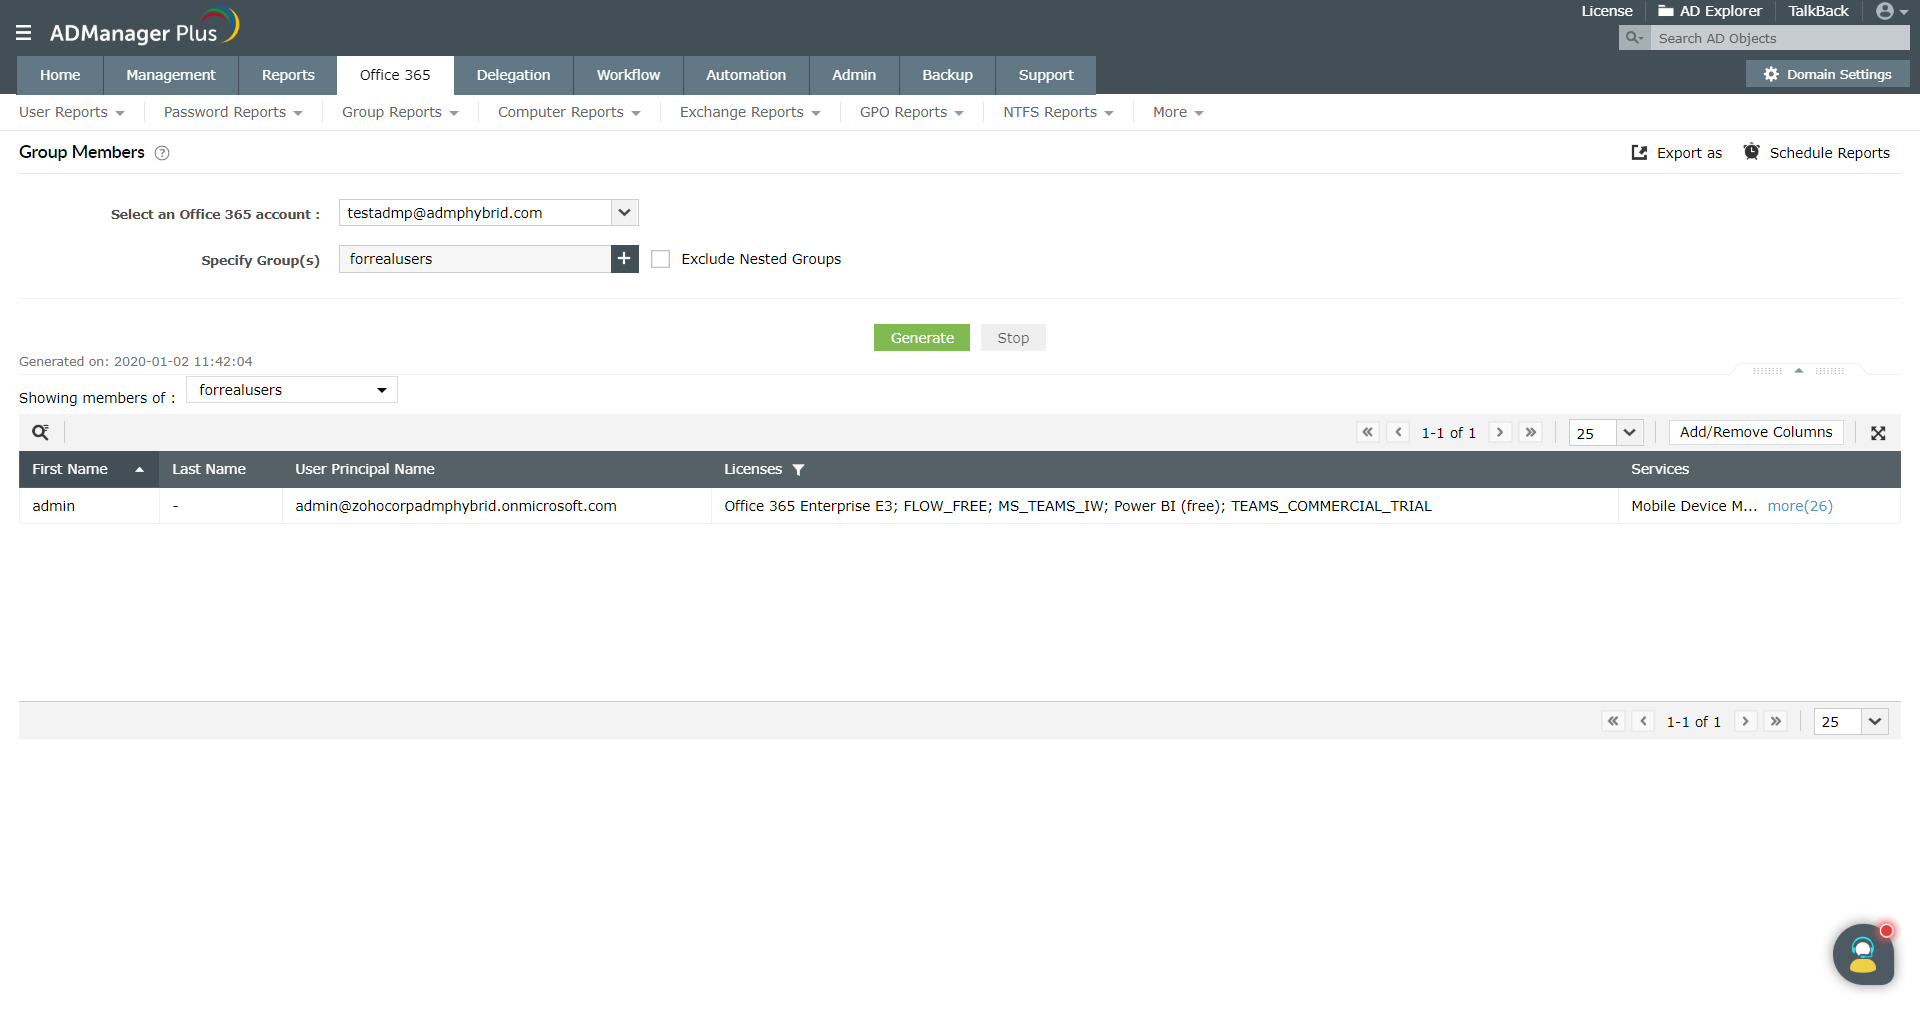Open the Export as options
This screenshot has width=1920, height=1012.
(1677, 153)
